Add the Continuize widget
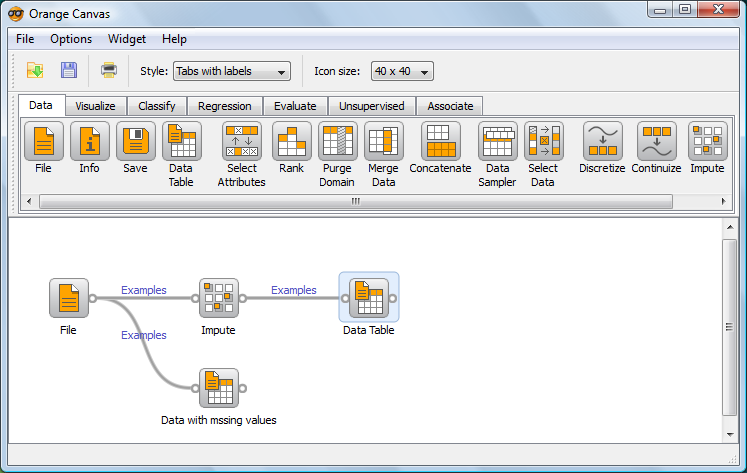The height and width of the screenshot is (473, 747). (x=656, y=141)
